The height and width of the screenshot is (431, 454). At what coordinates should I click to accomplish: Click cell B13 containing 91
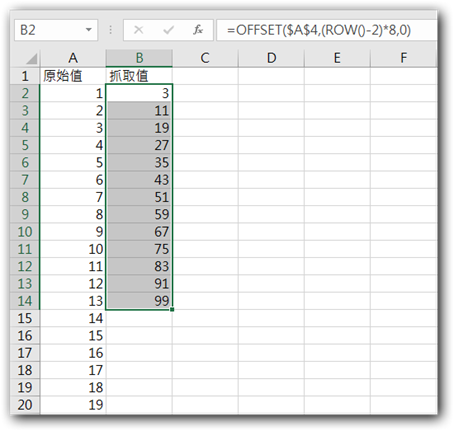point(139,284)
